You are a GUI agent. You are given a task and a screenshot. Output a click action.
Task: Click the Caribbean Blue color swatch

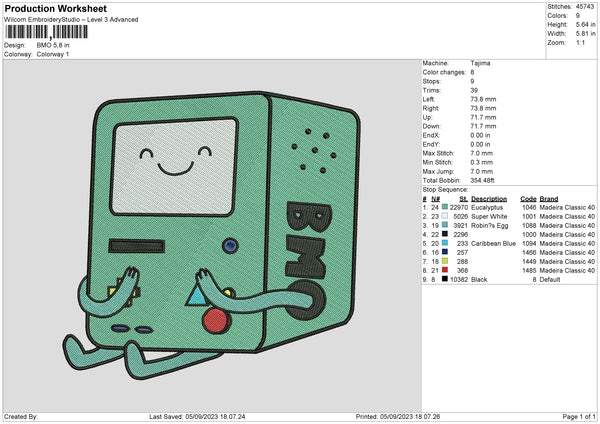click(x=445, y=243)
